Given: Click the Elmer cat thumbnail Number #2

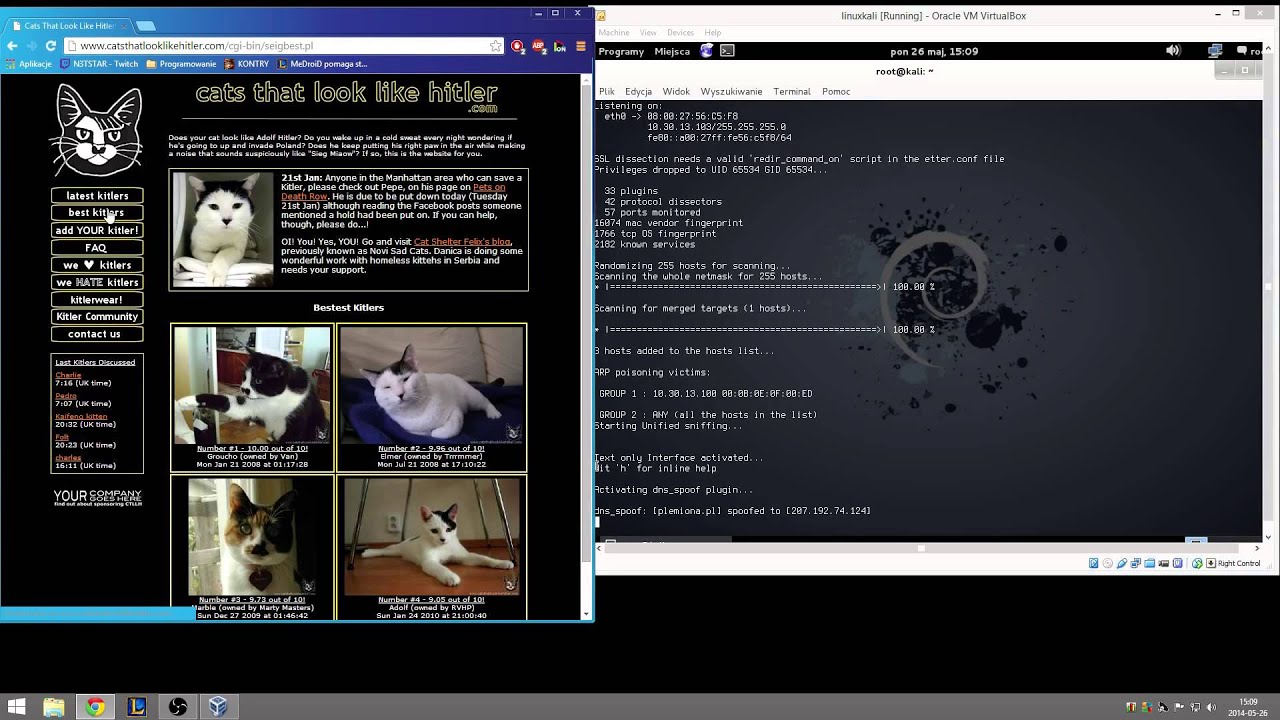Looking at the screenshot, I should point(431,385).
